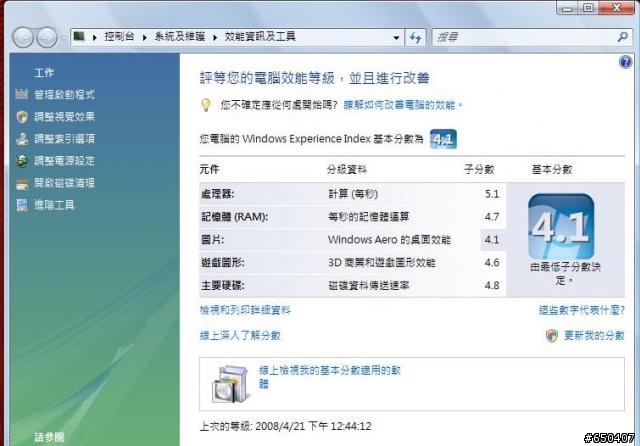Screen dimensions: 640x446
Task: Click gaming graphics subscore 4.6
Action: click(x=492, y=262)
